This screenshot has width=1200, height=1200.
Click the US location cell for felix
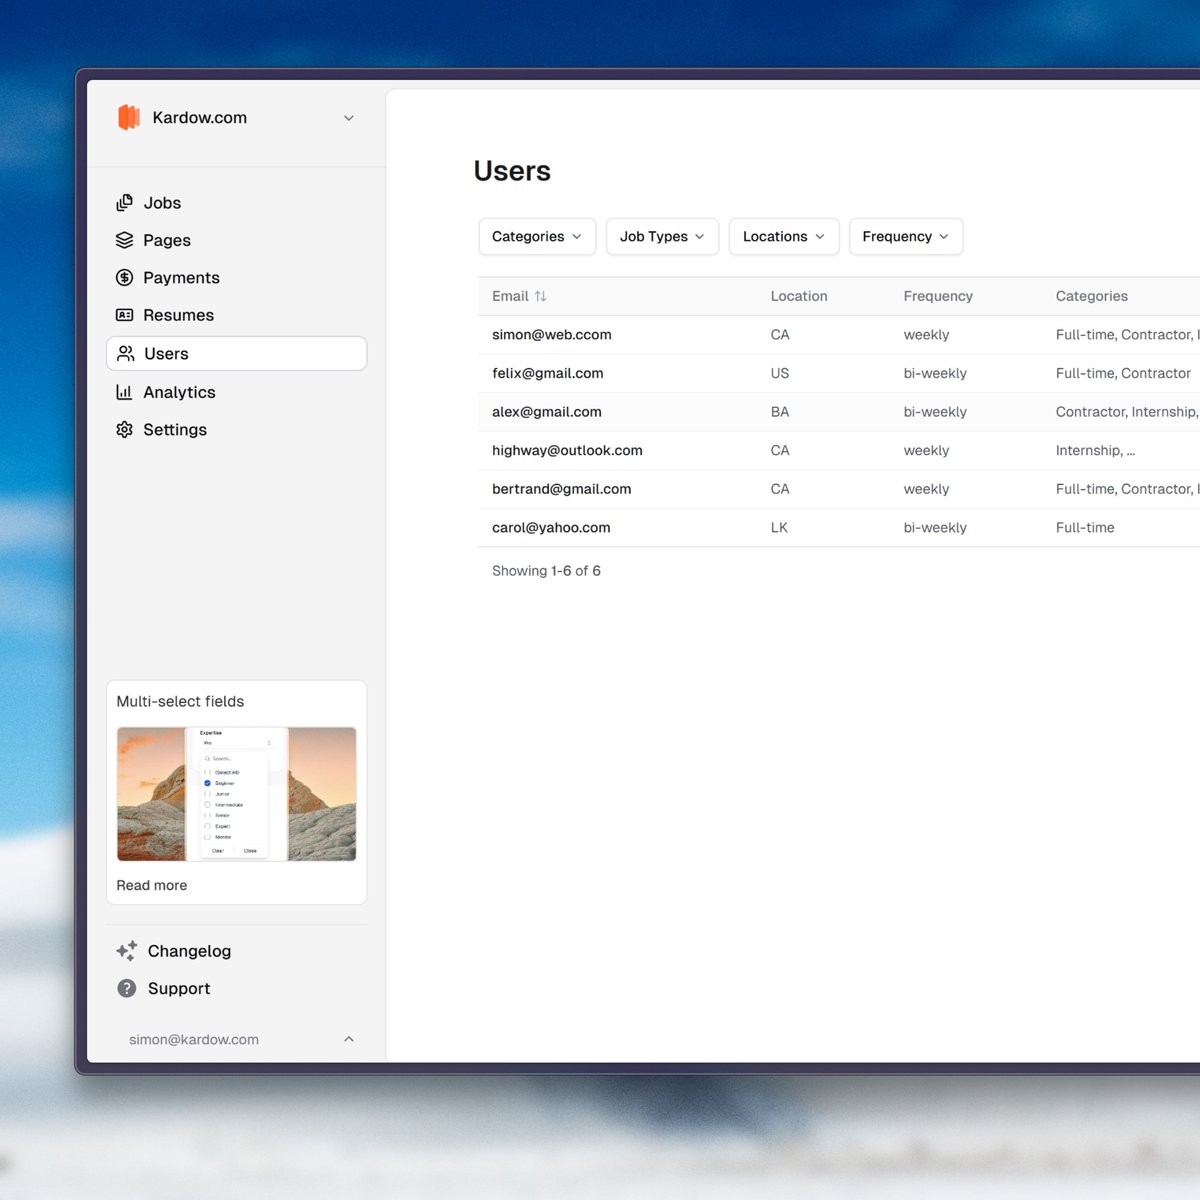780,373
